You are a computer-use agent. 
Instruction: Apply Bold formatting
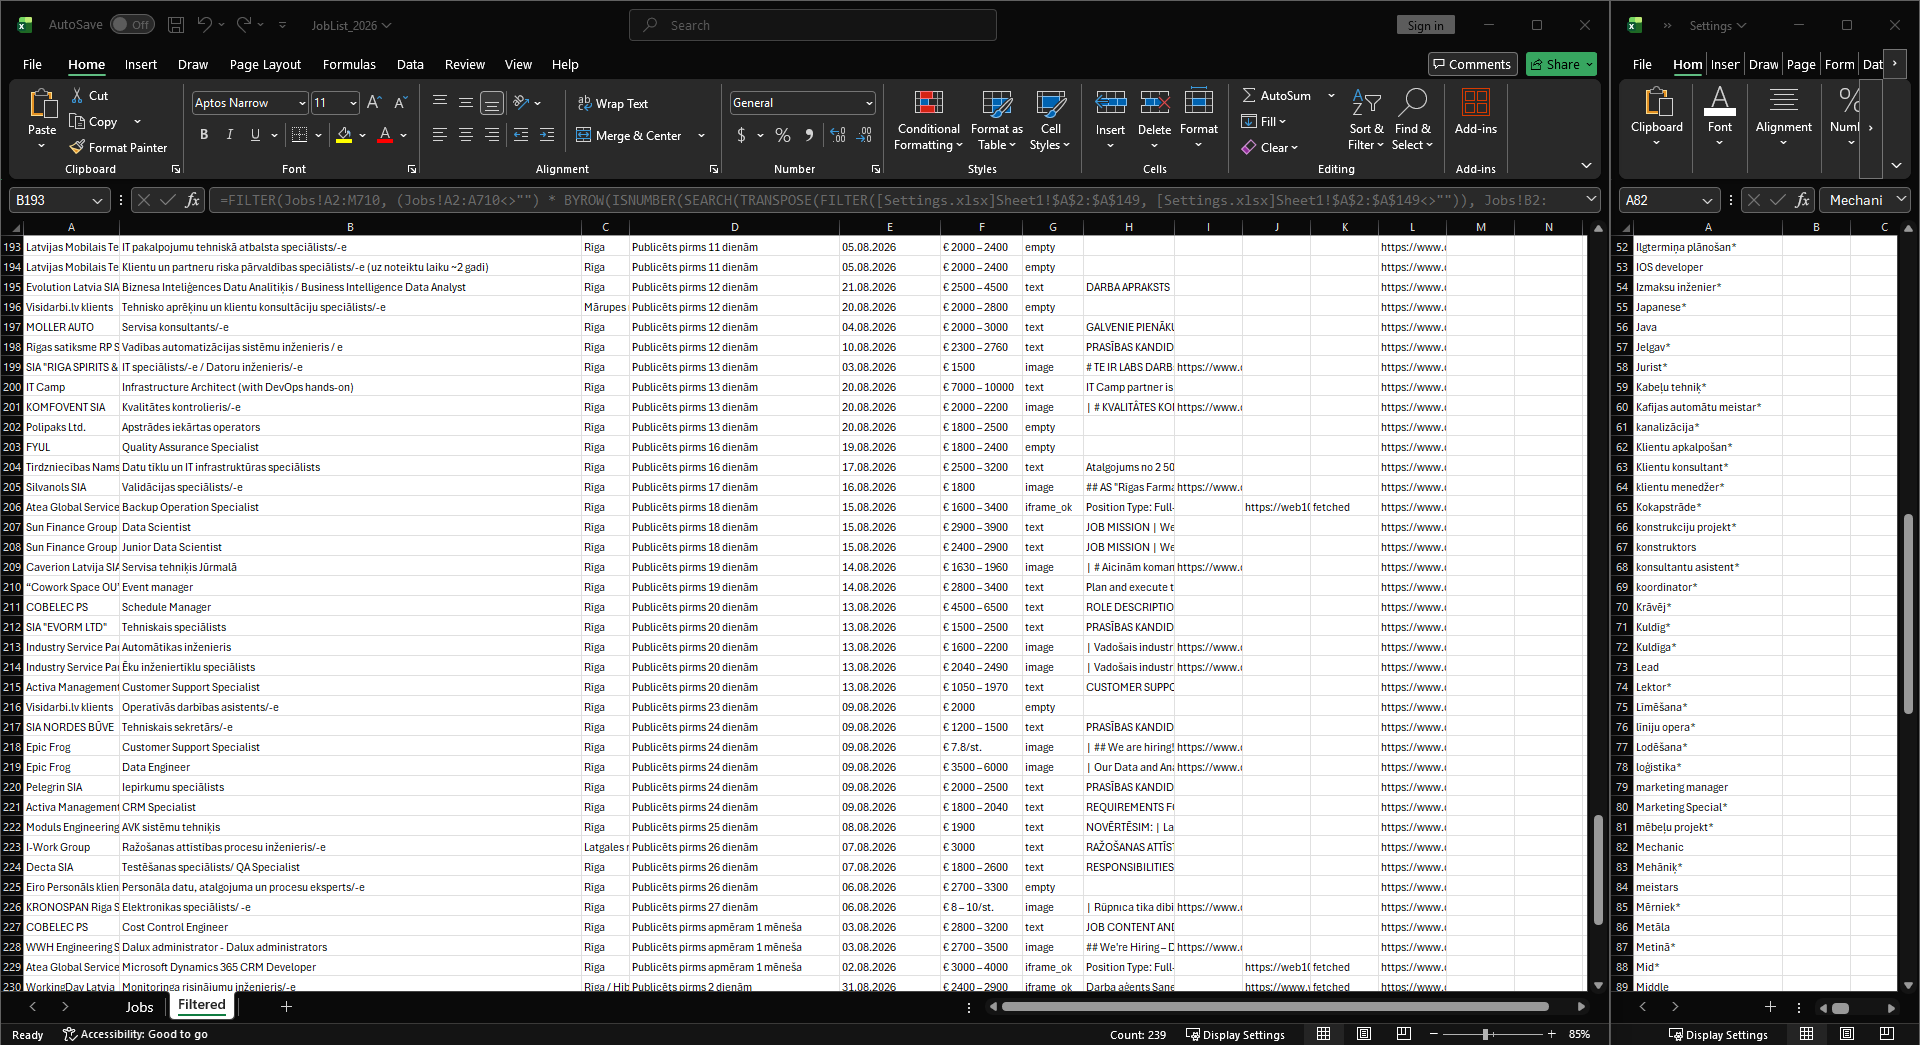(x=204, y=135)
